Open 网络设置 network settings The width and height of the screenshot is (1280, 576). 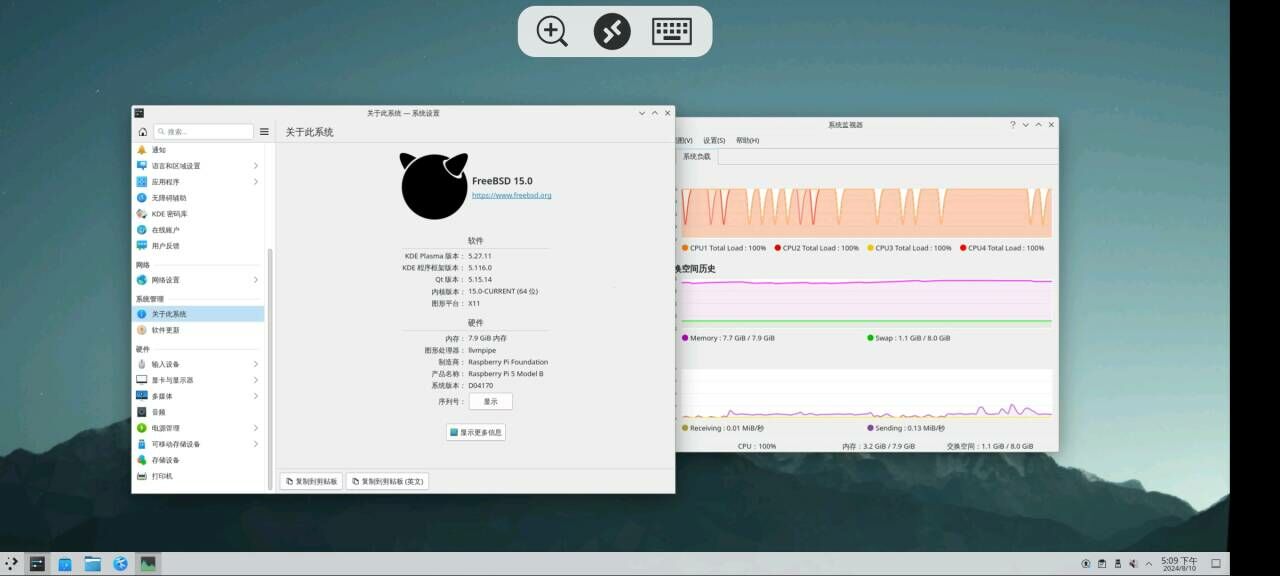200,280
